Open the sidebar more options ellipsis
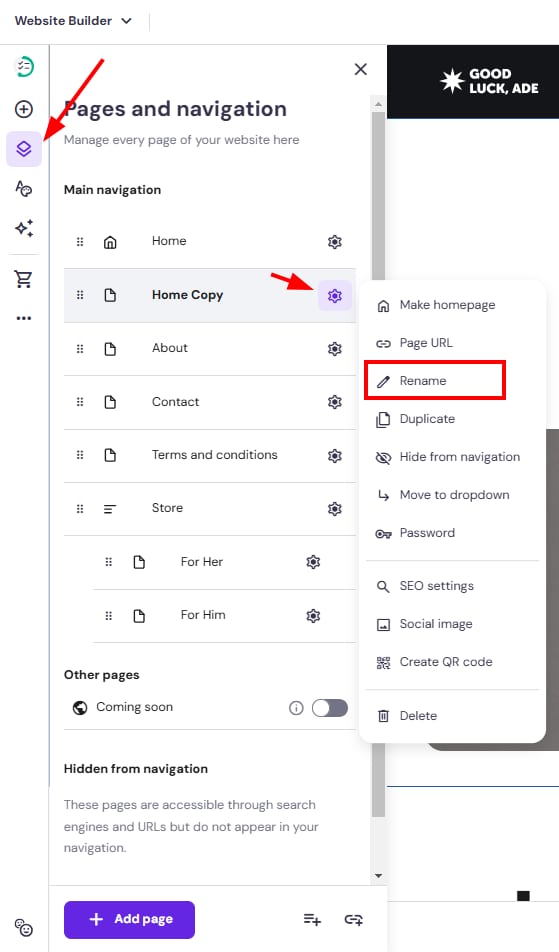Screen dimensions: 559x952 point(24,318)
